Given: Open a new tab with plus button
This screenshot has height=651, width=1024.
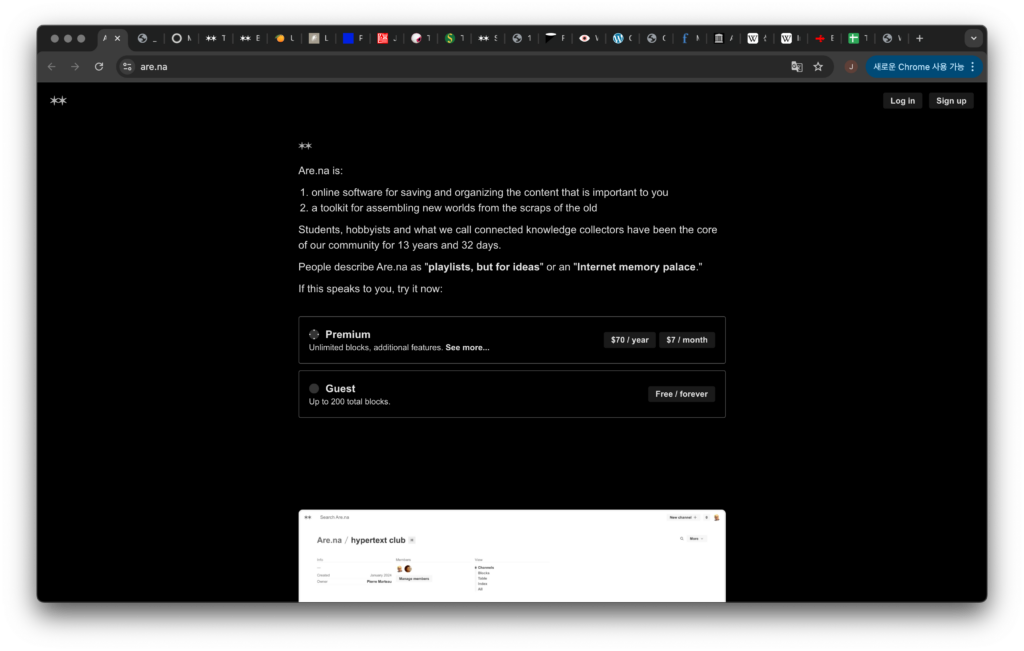Looking at the screenshot, I should [920, 39].
